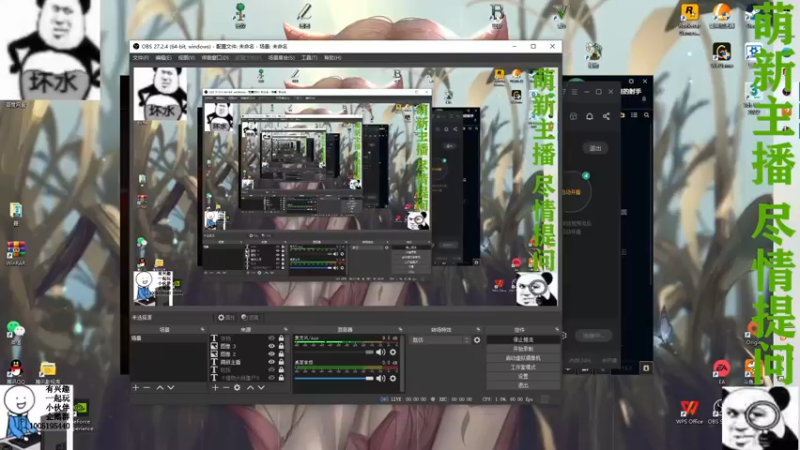Toggle the lock on the 萌新主播 source
This screenshot has width=800, height=450.
coord(281,362)
